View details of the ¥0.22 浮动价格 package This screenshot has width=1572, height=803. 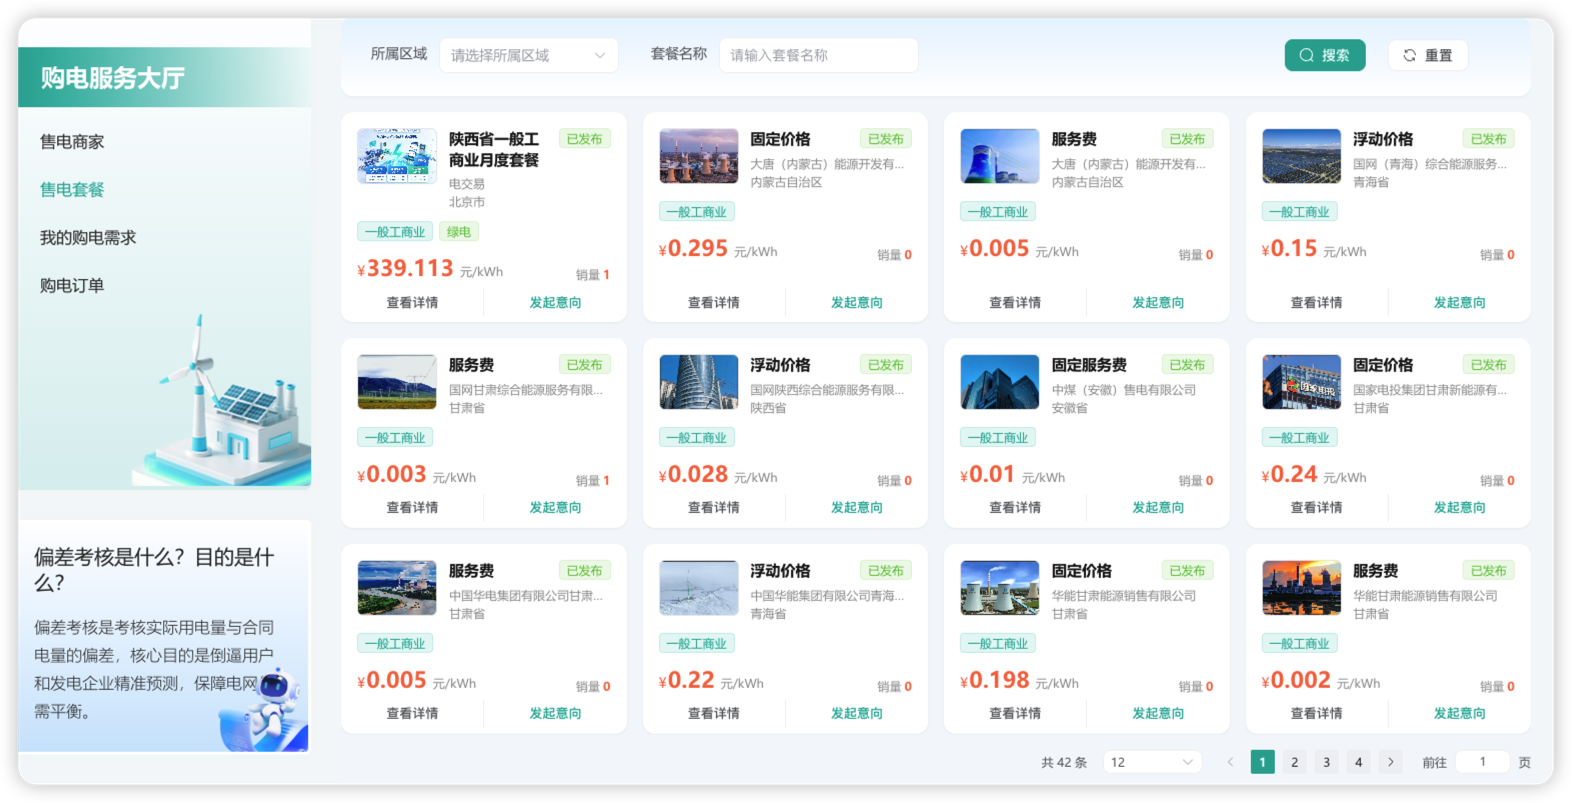tap(714, 713)
